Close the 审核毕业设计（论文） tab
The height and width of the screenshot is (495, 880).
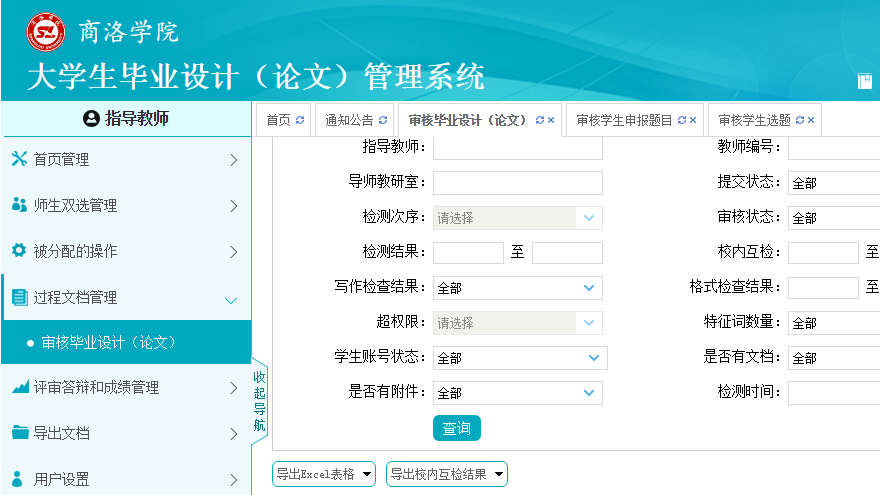(551, 120)
